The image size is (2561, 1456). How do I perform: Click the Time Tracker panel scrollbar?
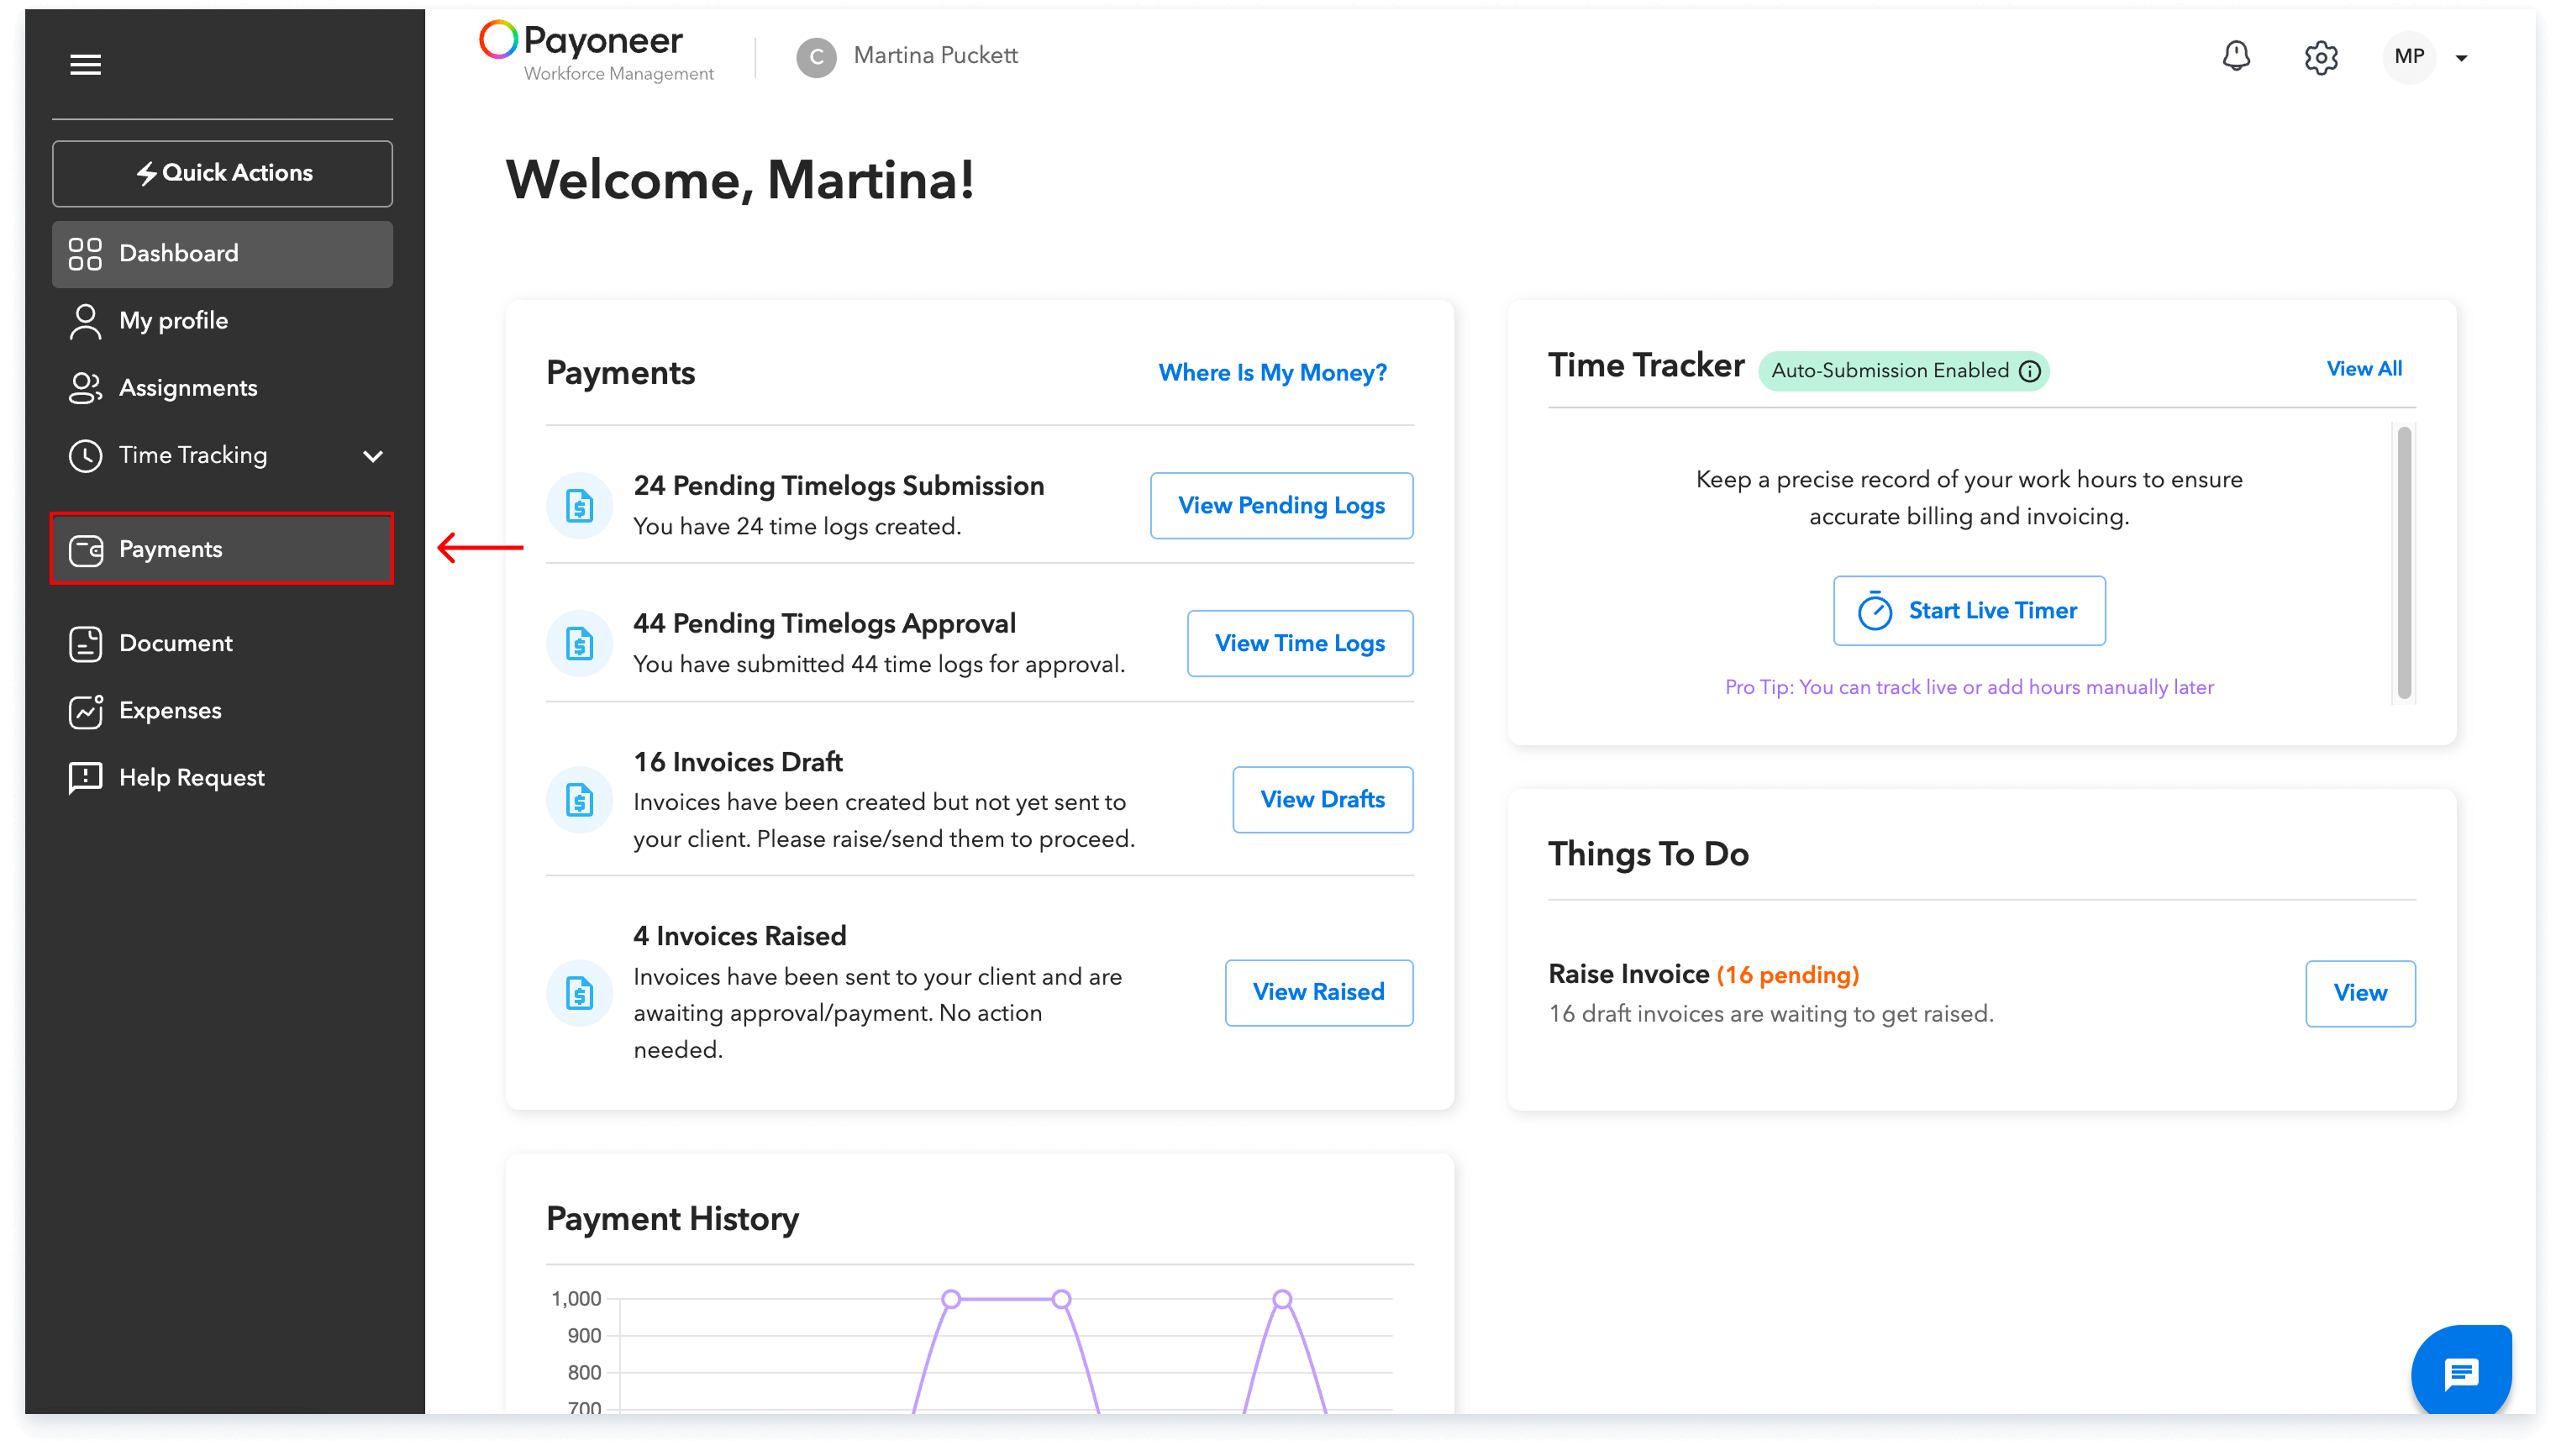point(2404,563)
